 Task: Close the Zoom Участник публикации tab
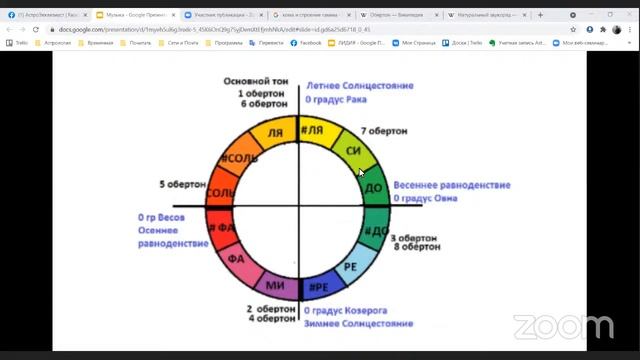(261, 15)
